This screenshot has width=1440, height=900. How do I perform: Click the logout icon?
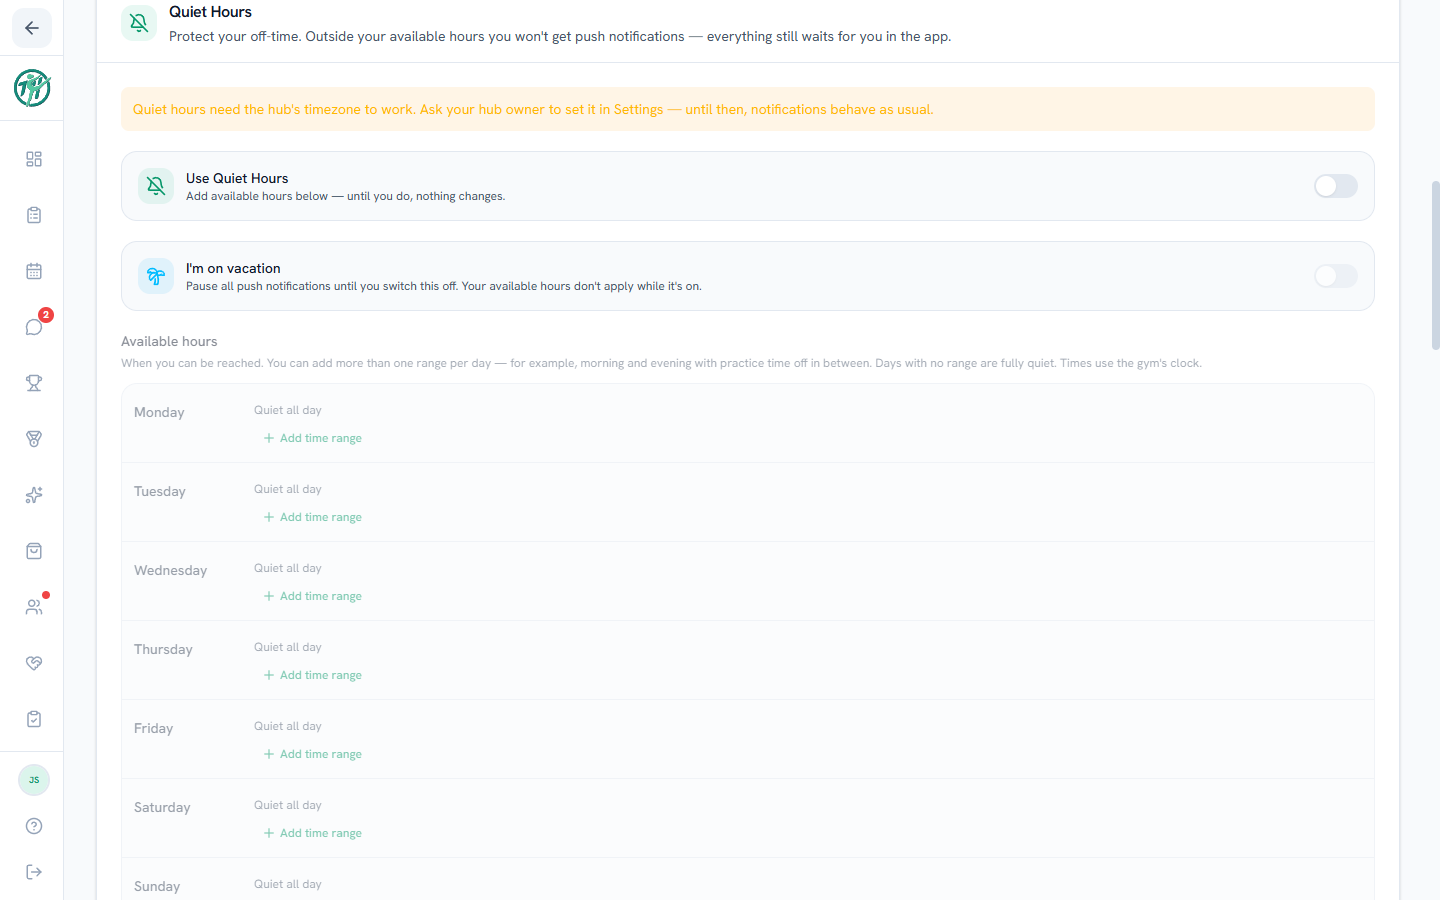[34, 872]
